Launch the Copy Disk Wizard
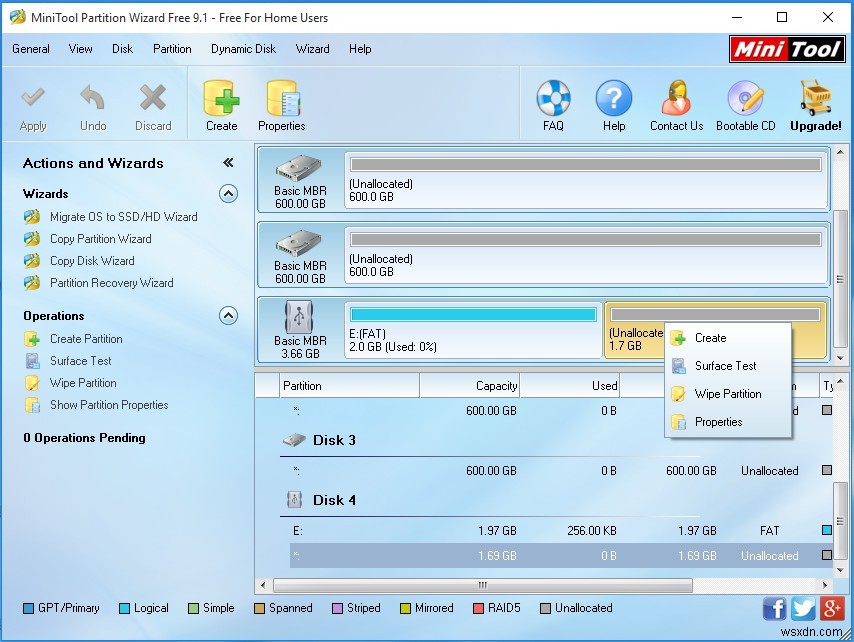The image size is (854, 642). (x=90, y=261)
